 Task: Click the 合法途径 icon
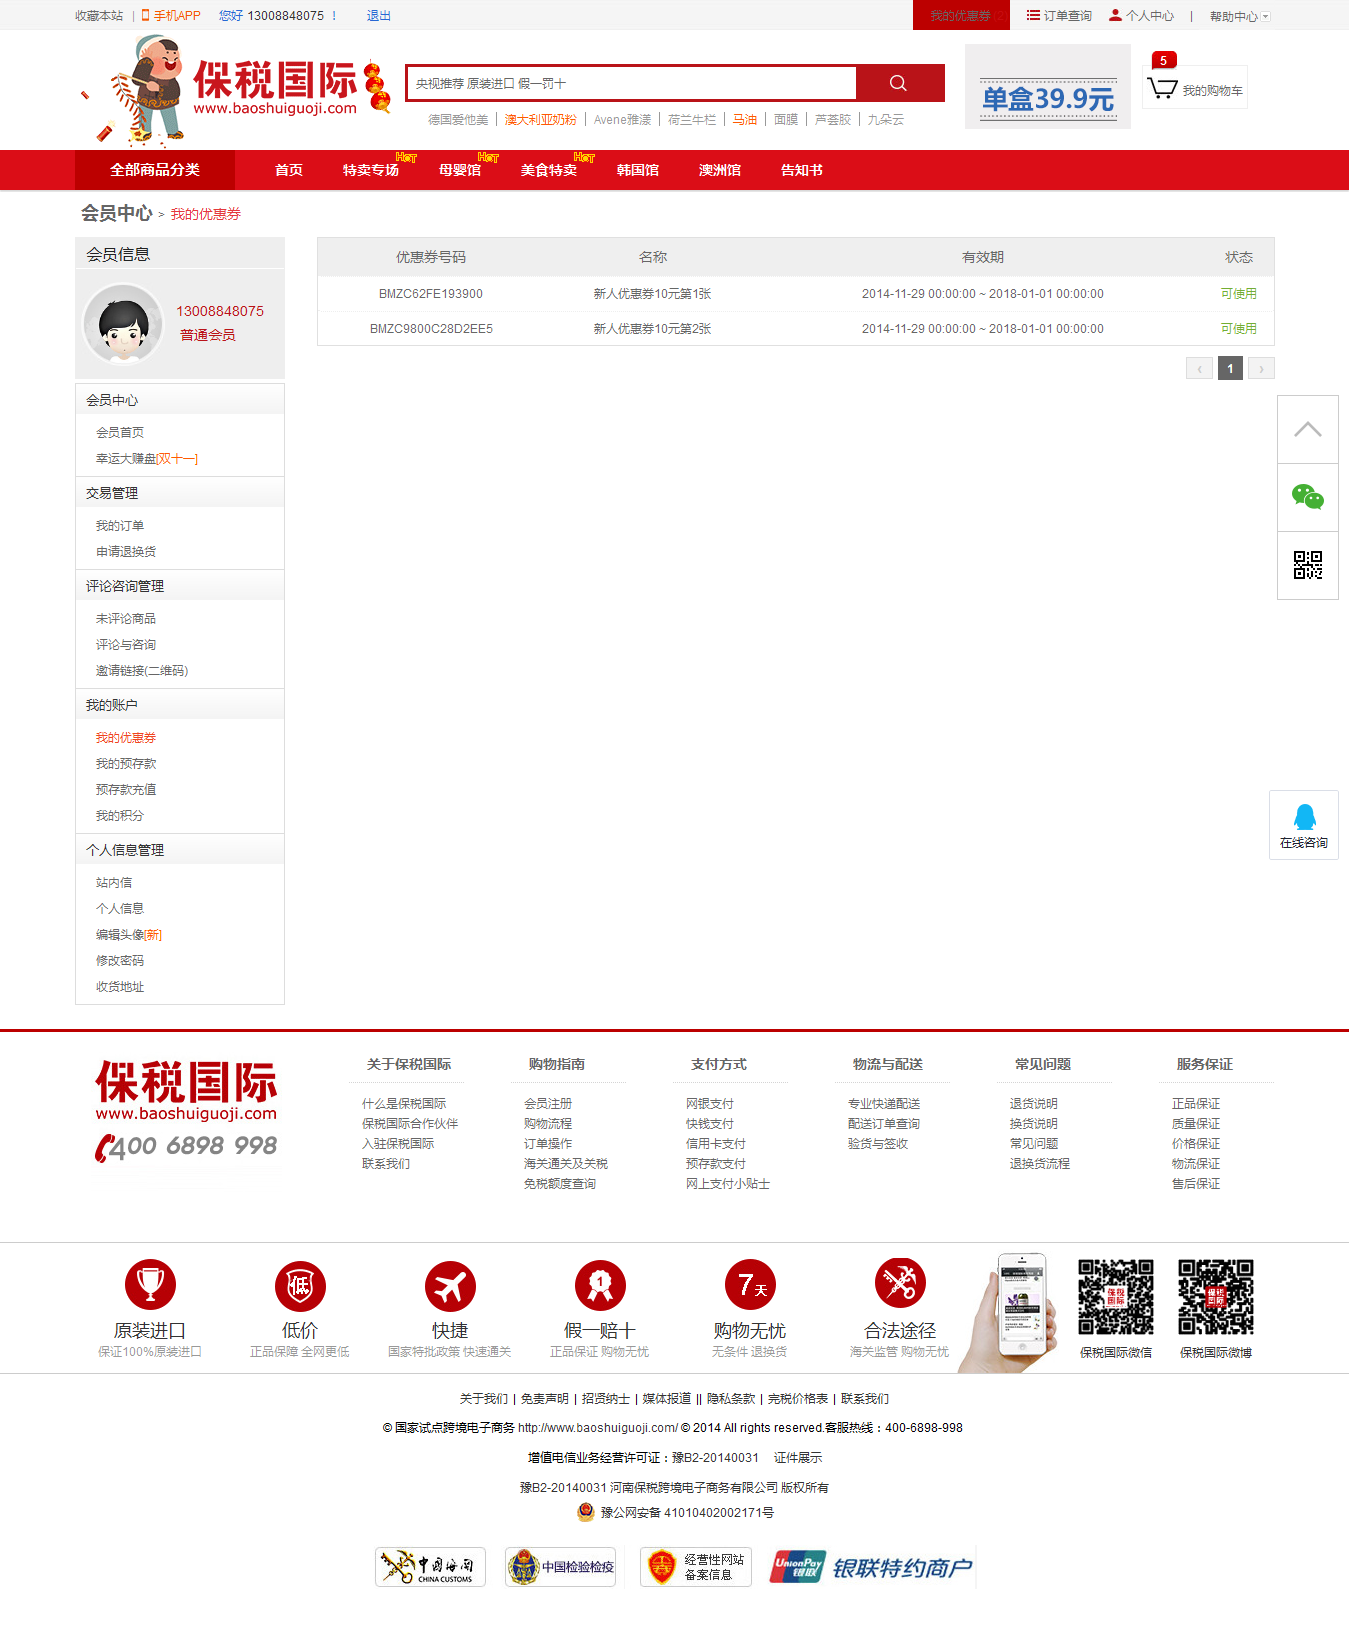(900, 1283)
